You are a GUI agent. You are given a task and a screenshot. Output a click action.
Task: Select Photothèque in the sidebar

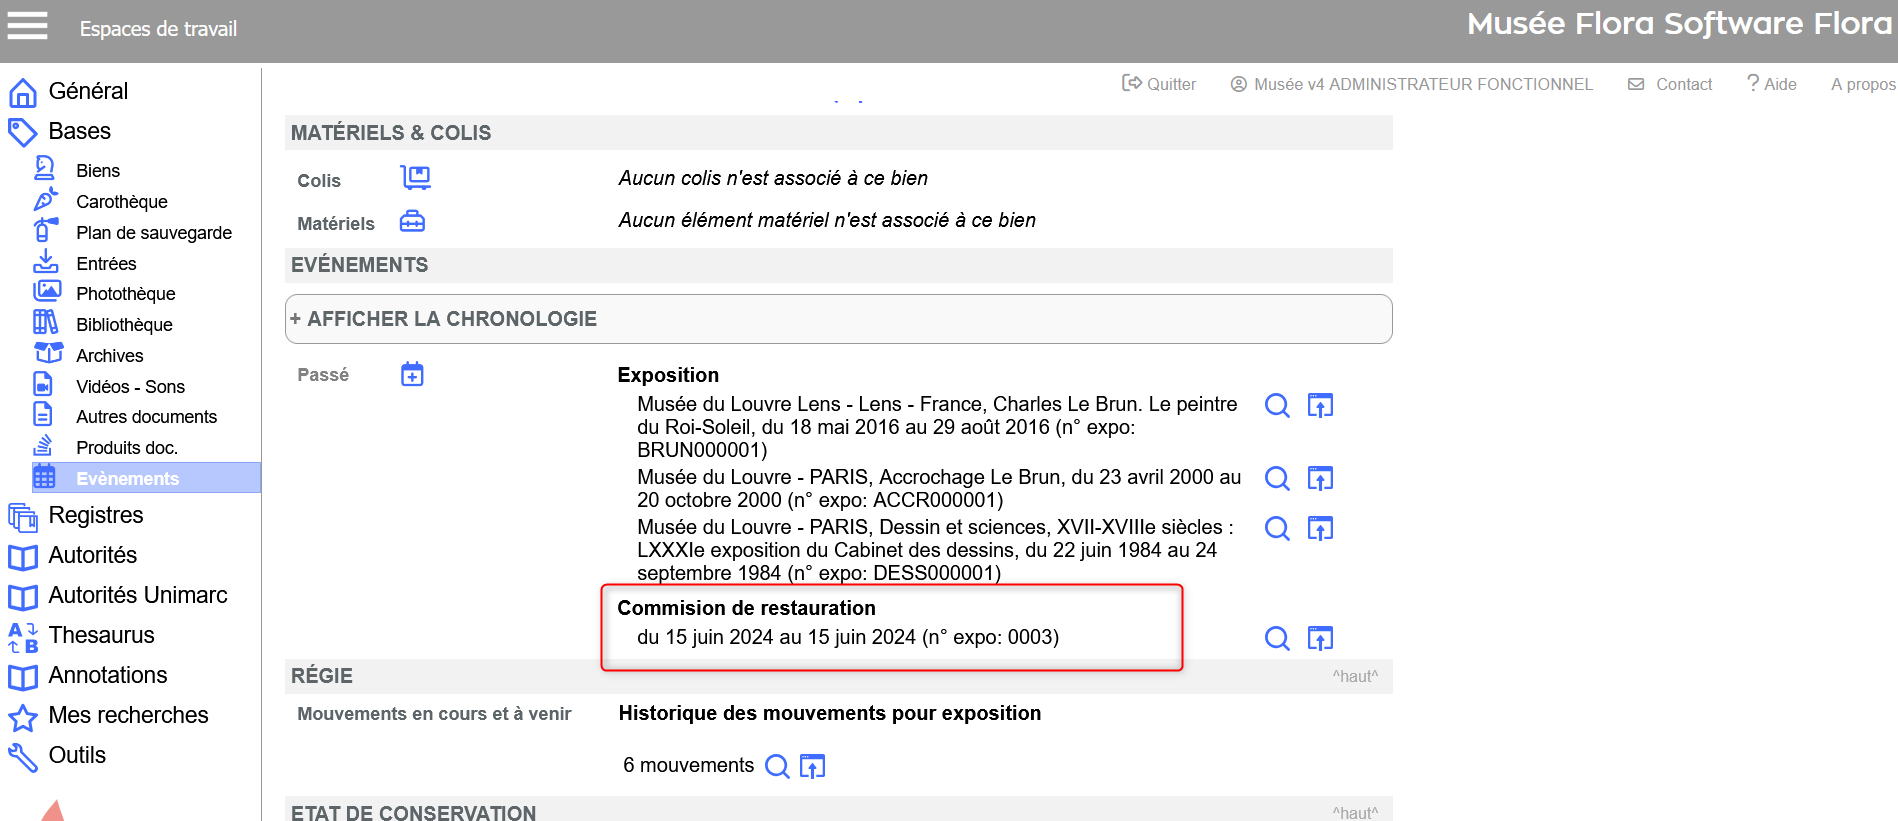click(126, 294)
